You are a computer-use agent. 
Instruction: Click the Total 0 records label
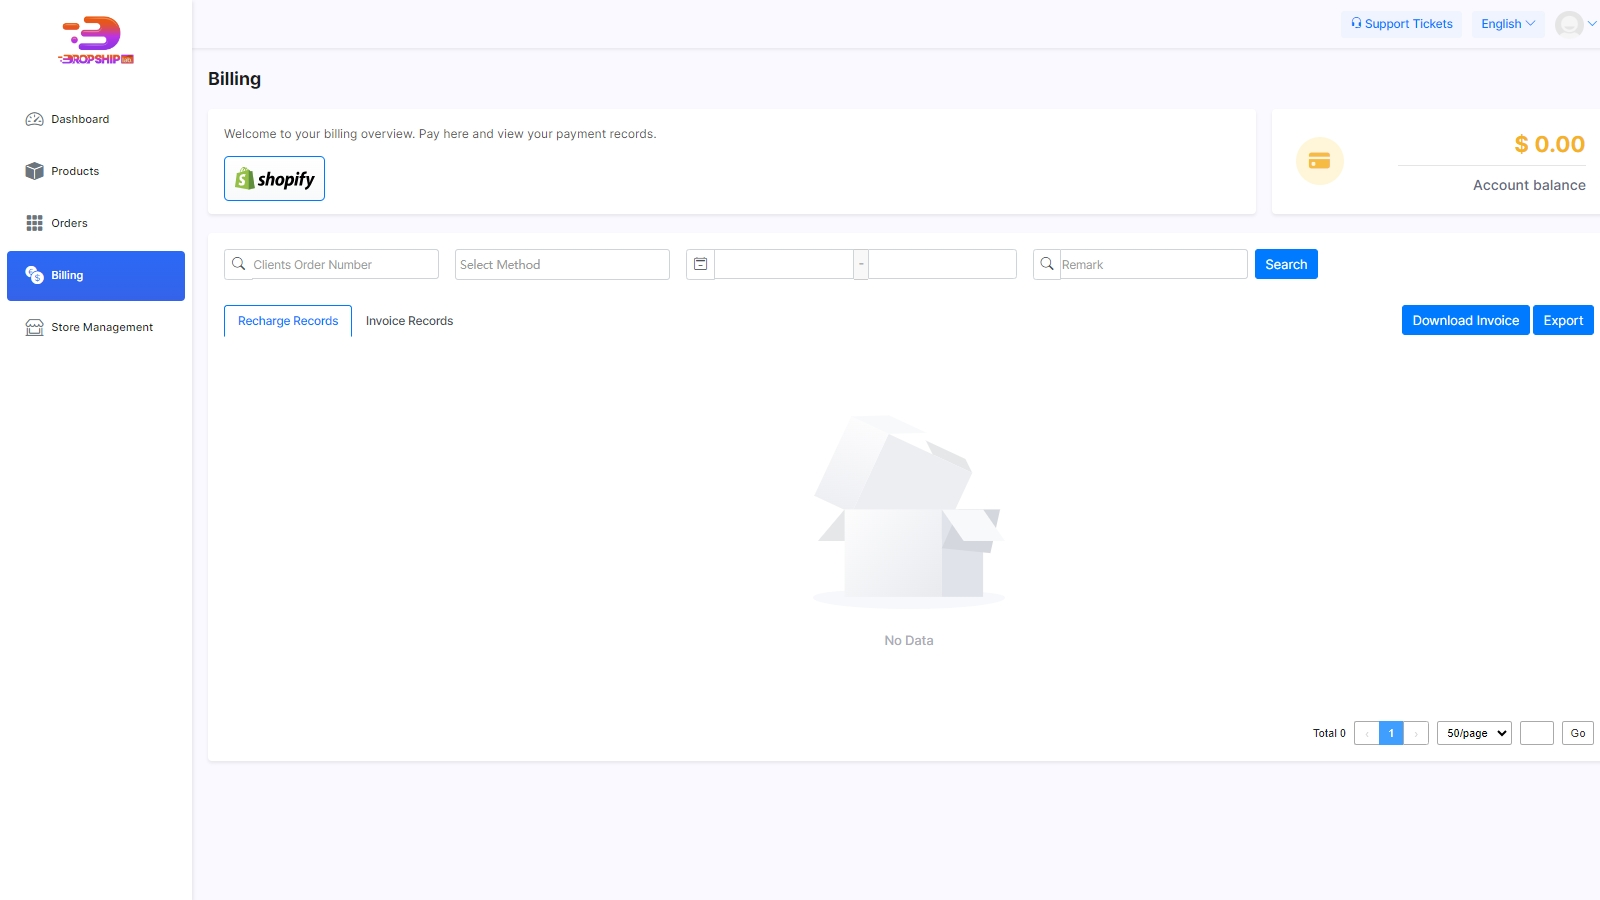click(1329, 733)
